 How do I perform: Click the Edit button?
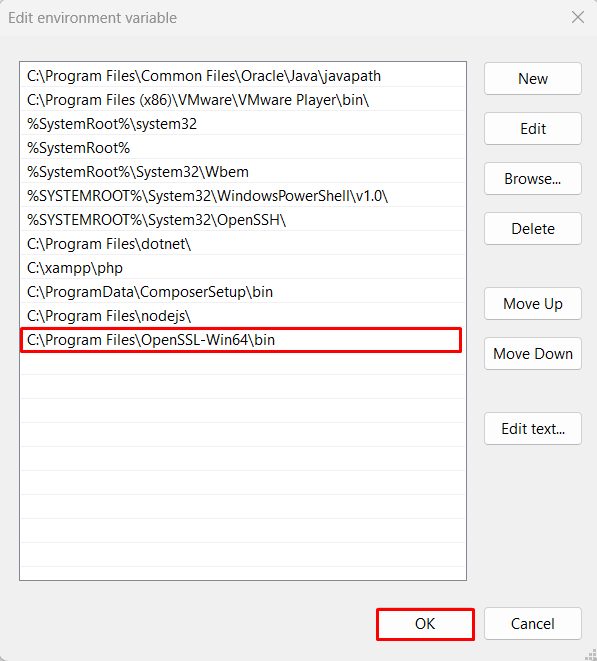point(533,129)
